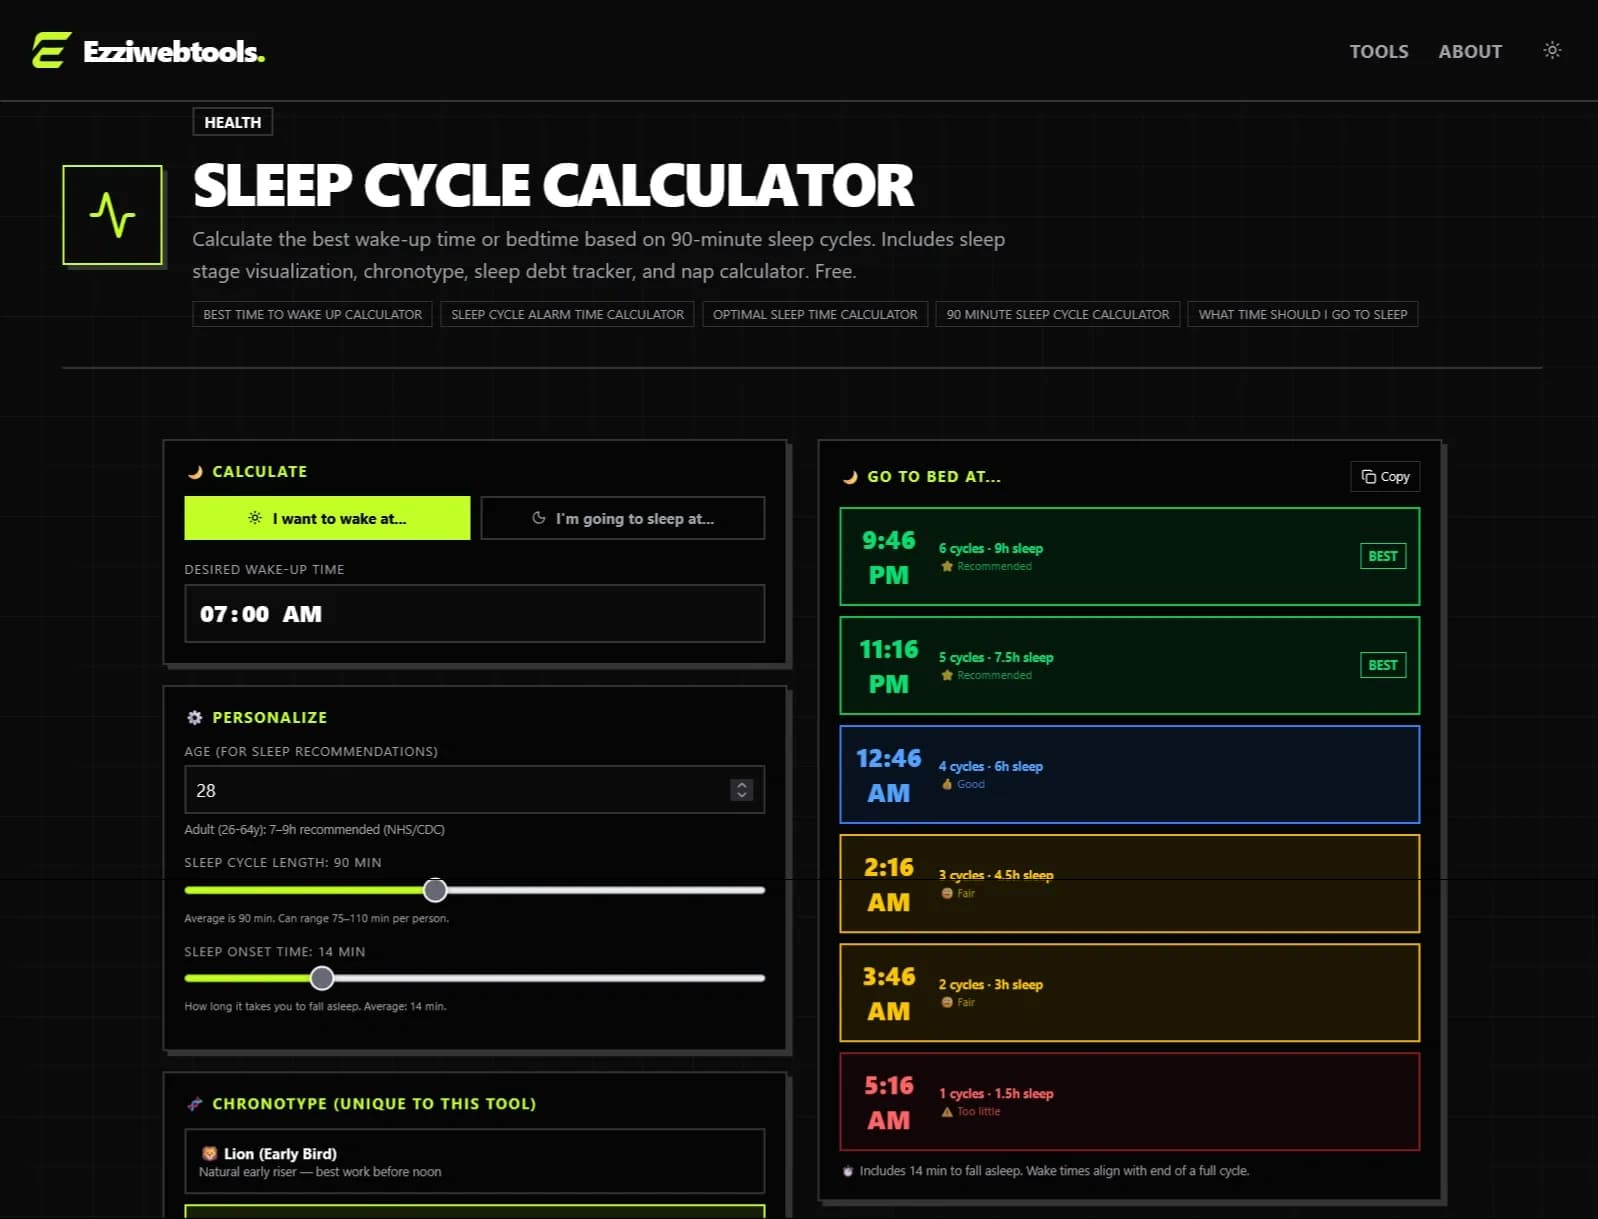The image size is (1598, 1219).
Task: Click the desired wake-up time field
Action: (475, 614)
